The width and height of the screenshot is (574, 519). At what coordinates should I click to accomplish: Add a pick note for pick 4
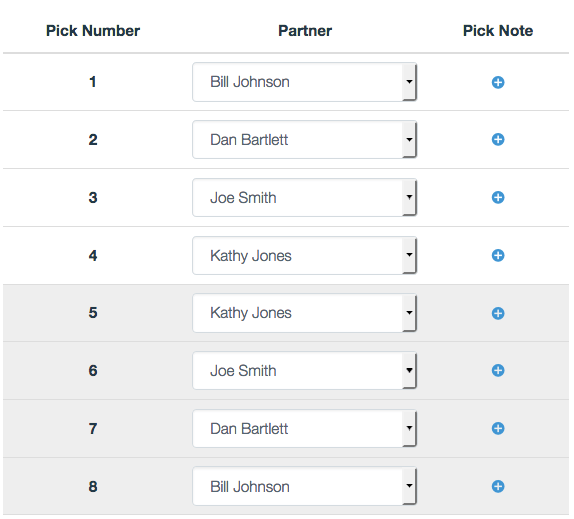point(498,255)
